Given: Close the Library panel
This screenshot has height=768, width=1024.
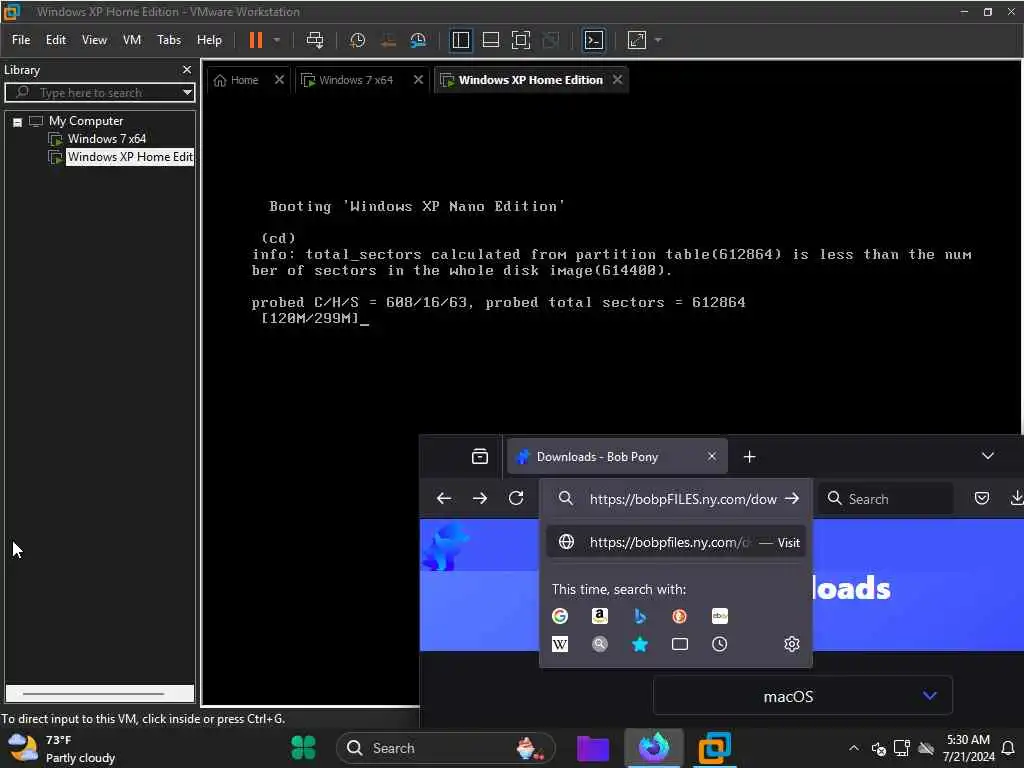Looking at the screenshot, I should 187,69.
